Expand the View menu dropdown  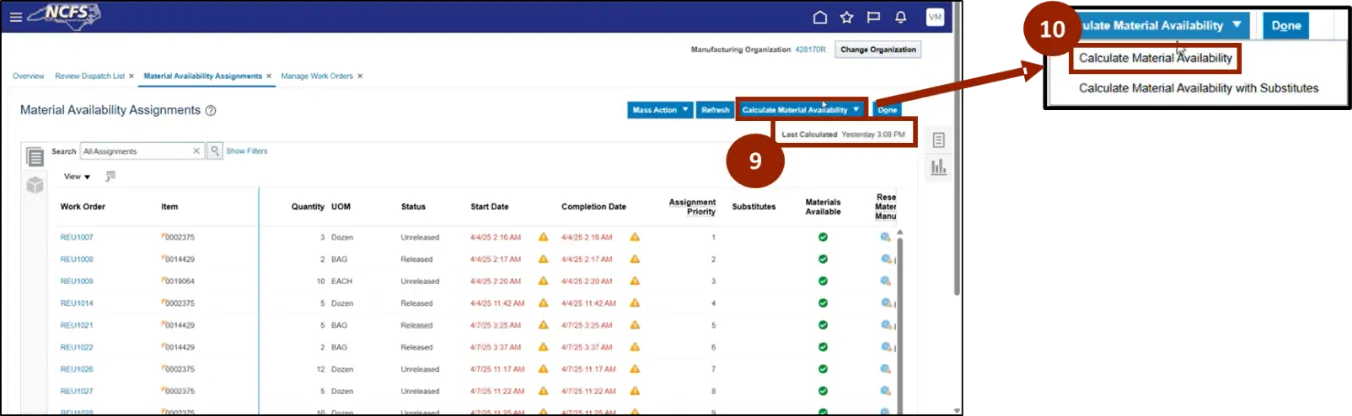pyautogui.click(x=77, y=177)
